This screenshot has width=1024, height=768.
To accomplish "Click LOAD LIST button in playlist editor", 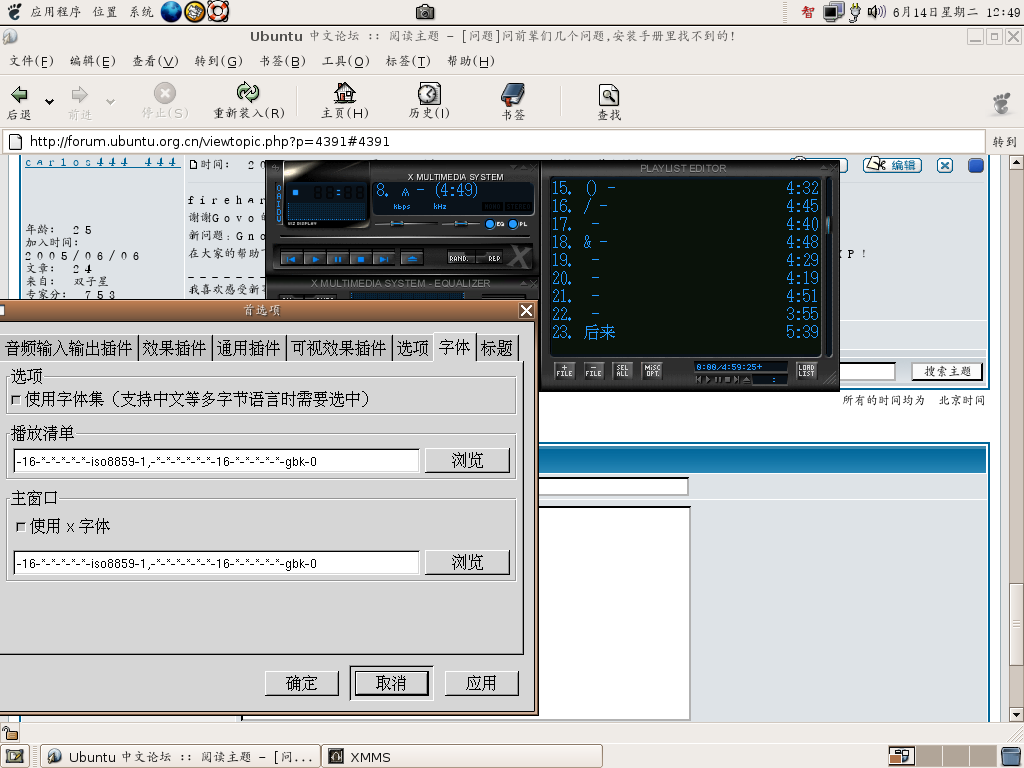I will tap(807, 371).
